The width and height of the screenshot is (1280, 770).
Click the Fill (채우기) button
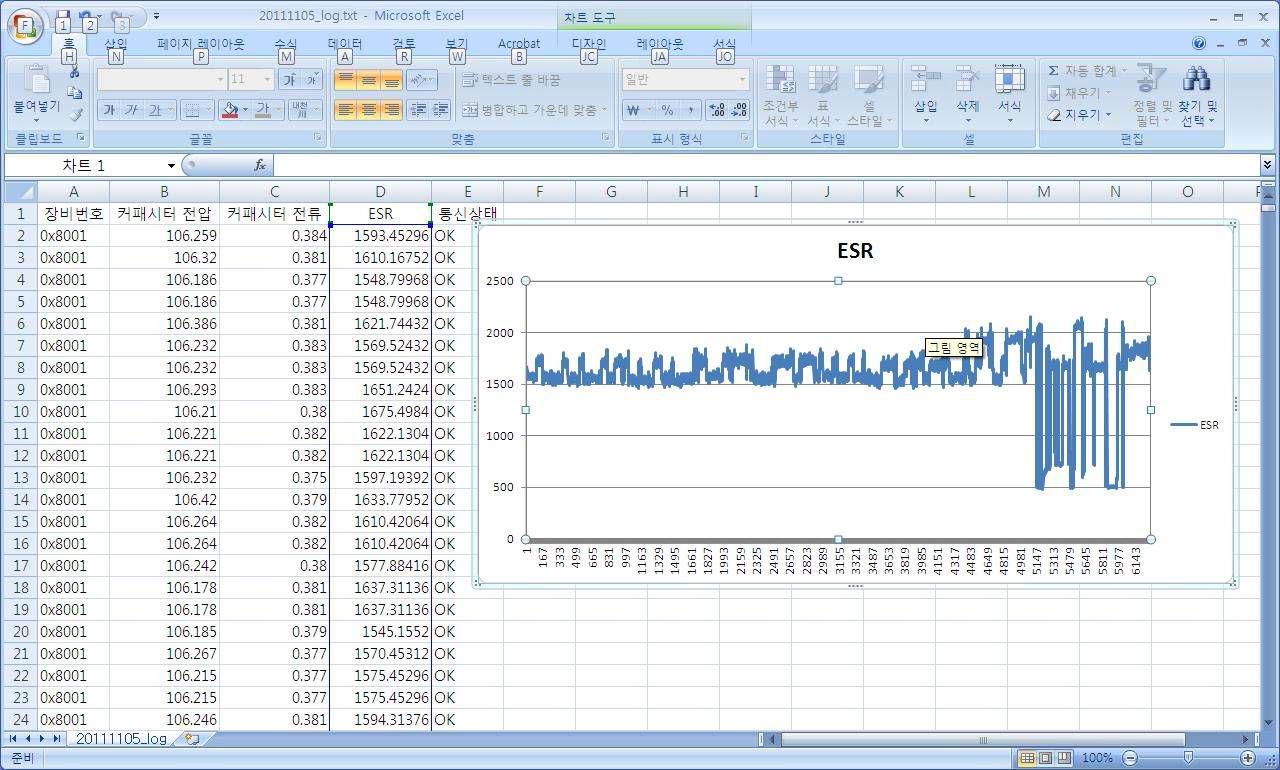(x=1080, y=93)
